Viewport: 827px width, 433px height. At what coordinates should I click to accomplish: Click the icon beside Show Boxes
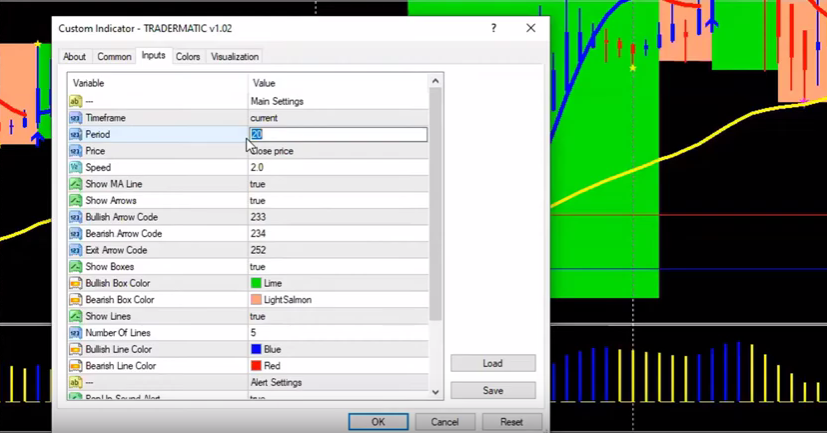75,267
